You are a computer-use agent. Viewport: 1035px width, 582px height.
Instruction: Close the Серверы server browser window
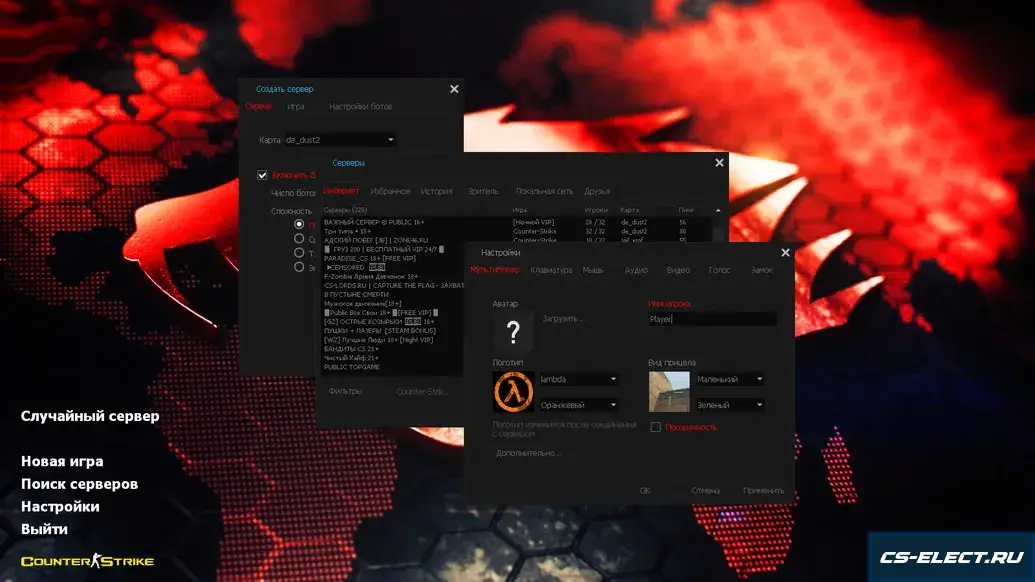click(x=719, y=162)
